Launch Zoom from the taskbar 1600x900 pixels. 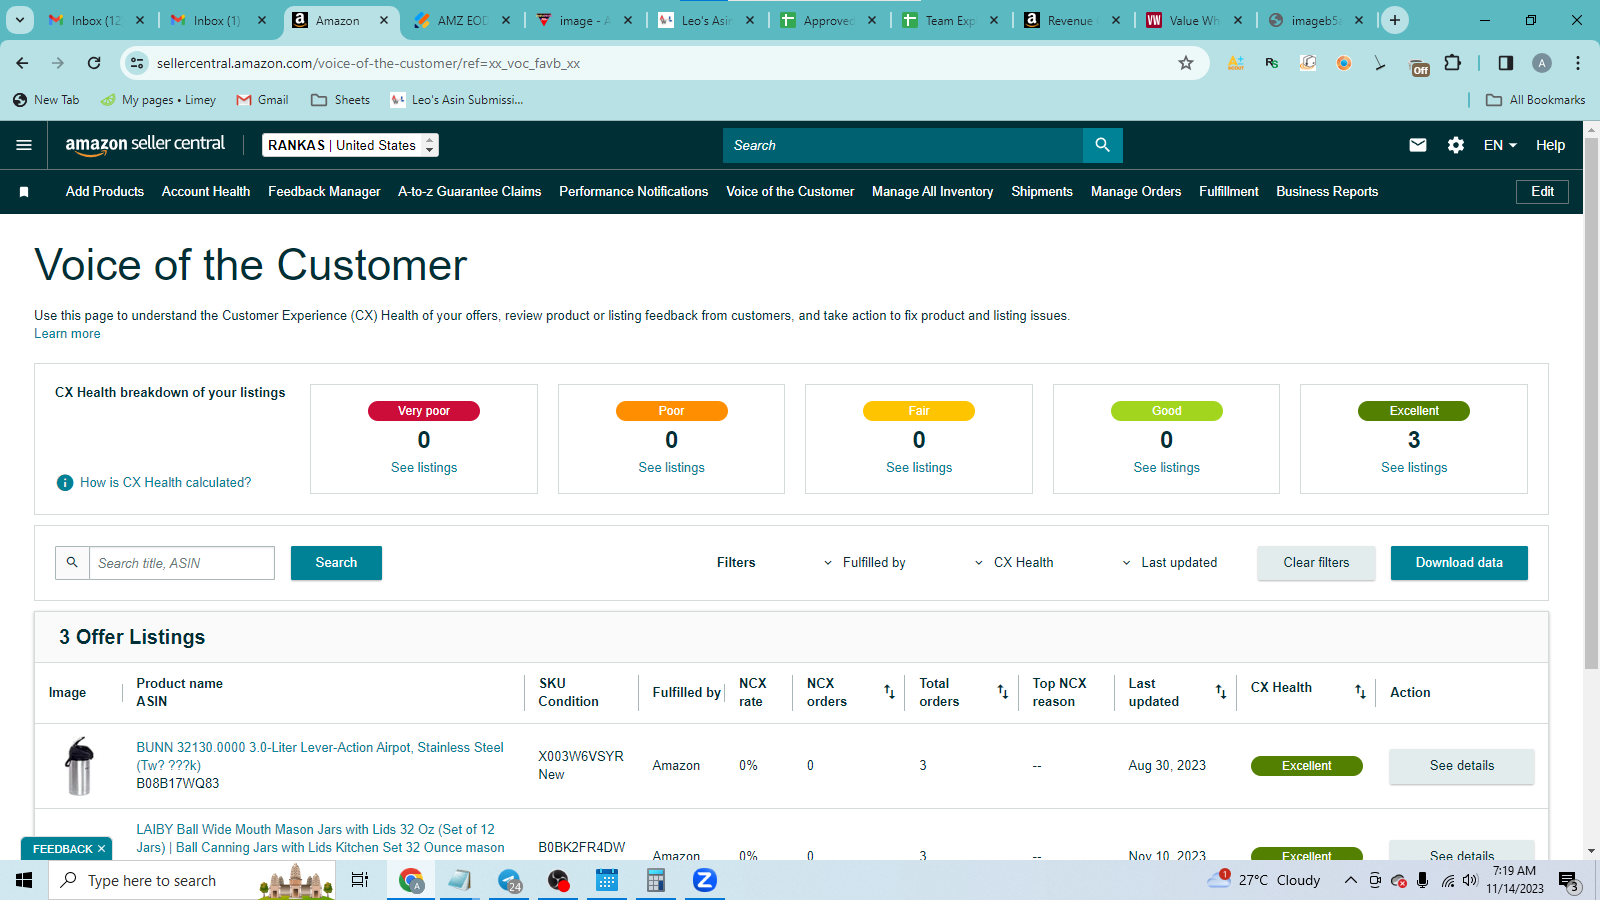point(705,880)
